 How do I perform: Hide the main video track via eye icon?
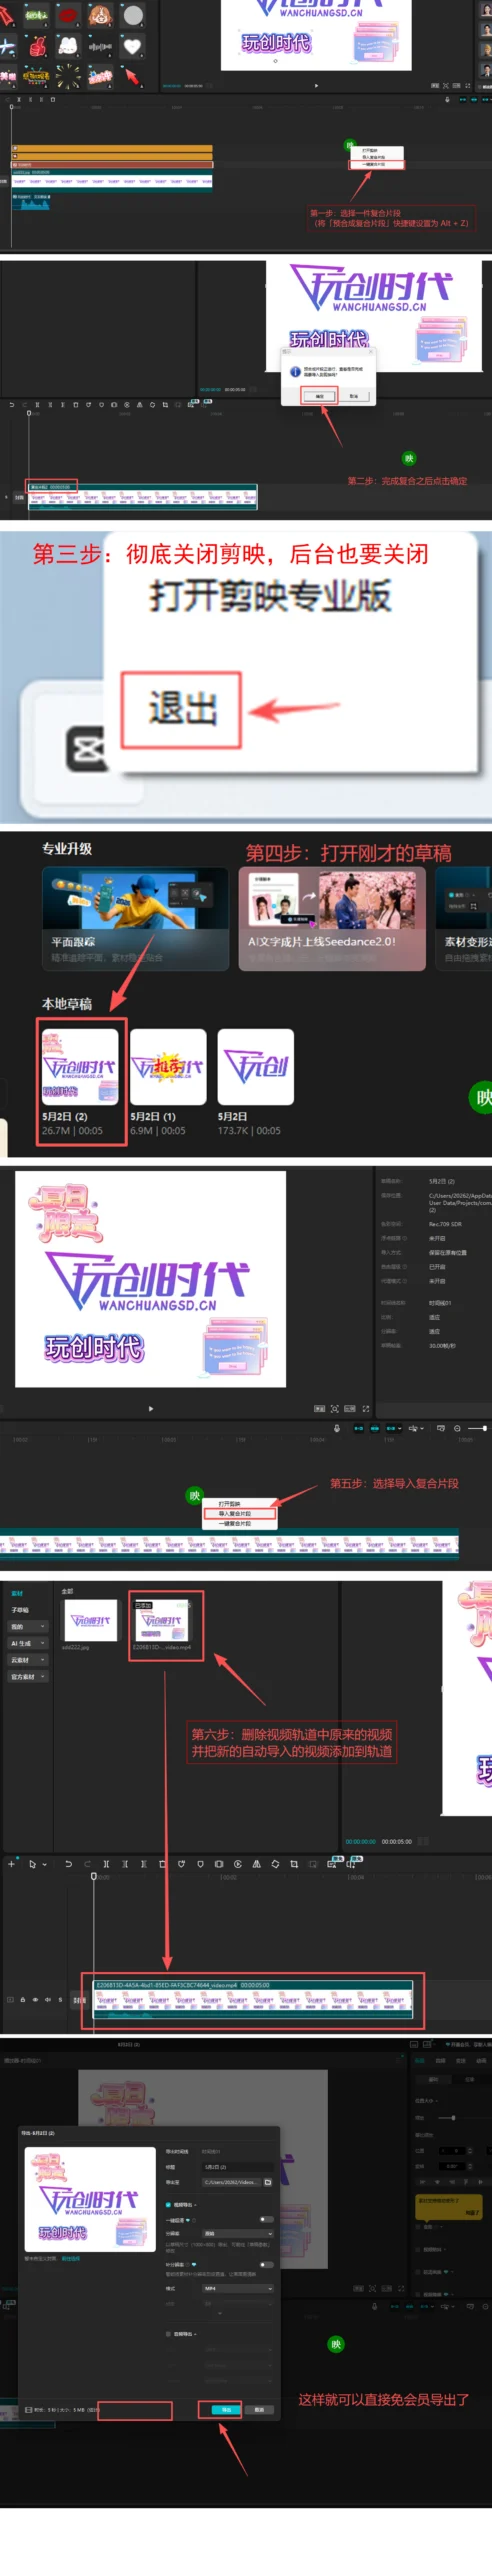(35, 2000)
